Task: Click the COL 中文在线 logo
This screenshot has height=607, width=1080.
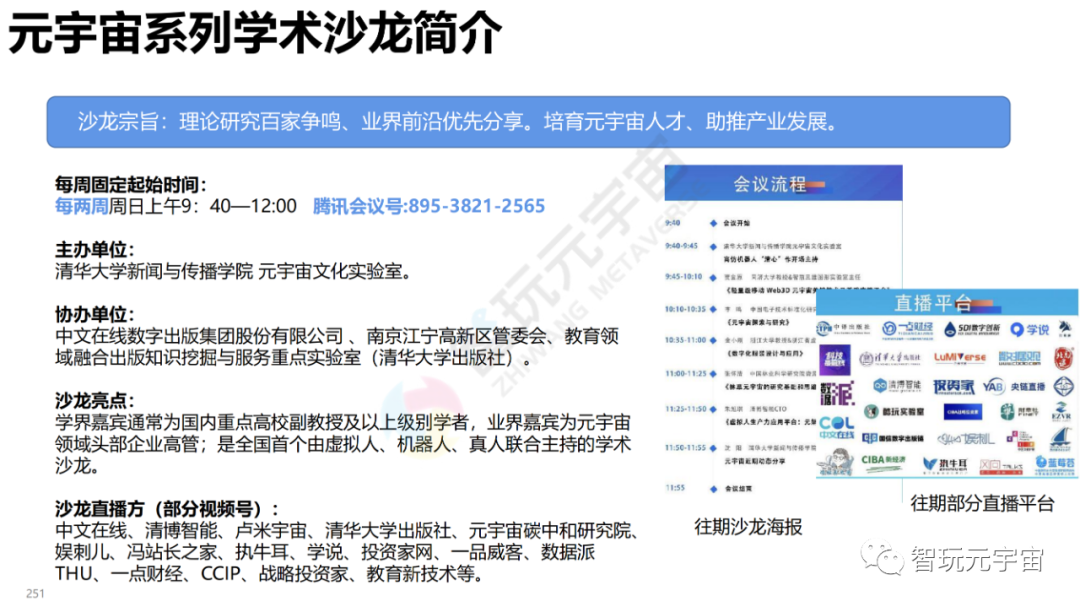Action: [x=837, y=428]
